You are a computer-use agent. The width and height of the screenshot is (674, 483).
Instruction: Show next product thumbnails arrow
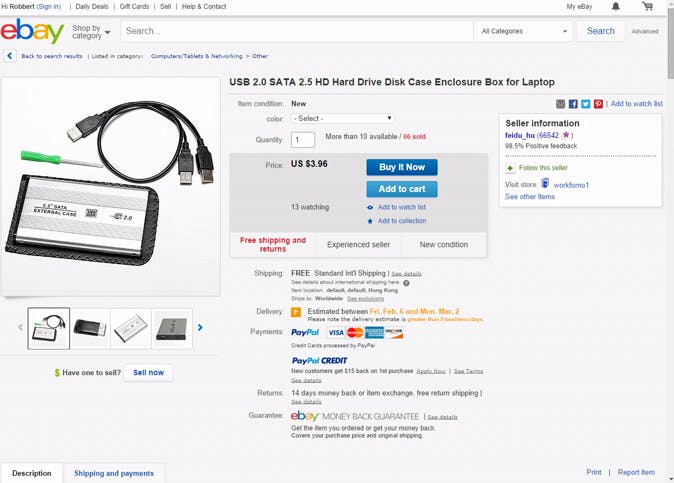pos(200,327)
